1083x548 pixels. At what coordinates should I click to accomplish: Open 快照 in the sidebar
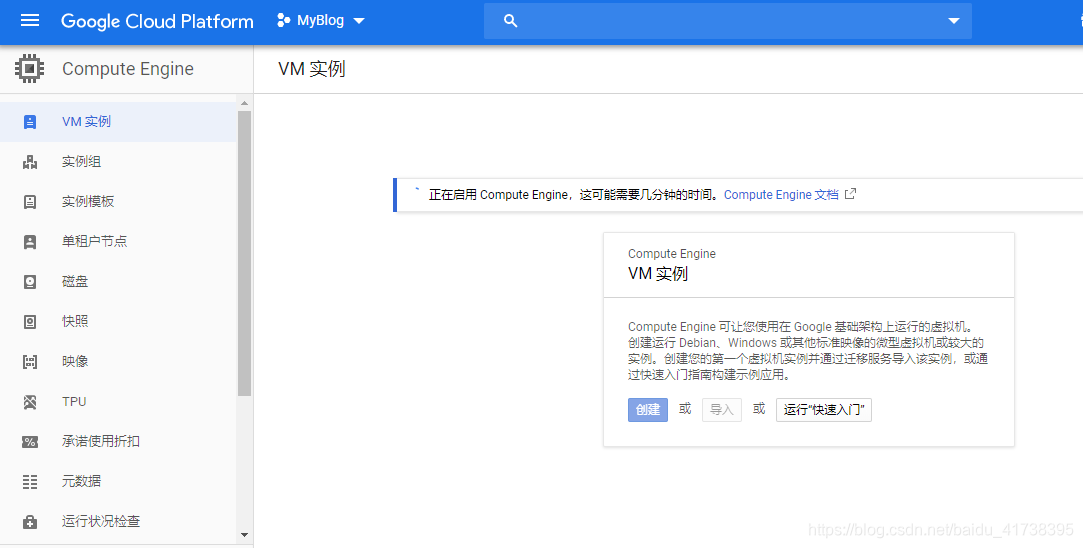(x=118, y=321)
